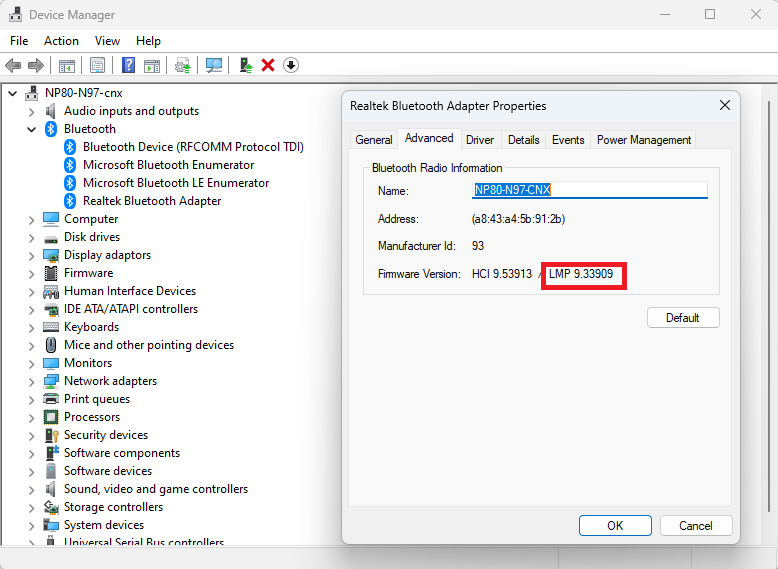Image resolution: width=778 pixels, height=569 pixels.
Task: Click the System devices icon
Action: 51,525
